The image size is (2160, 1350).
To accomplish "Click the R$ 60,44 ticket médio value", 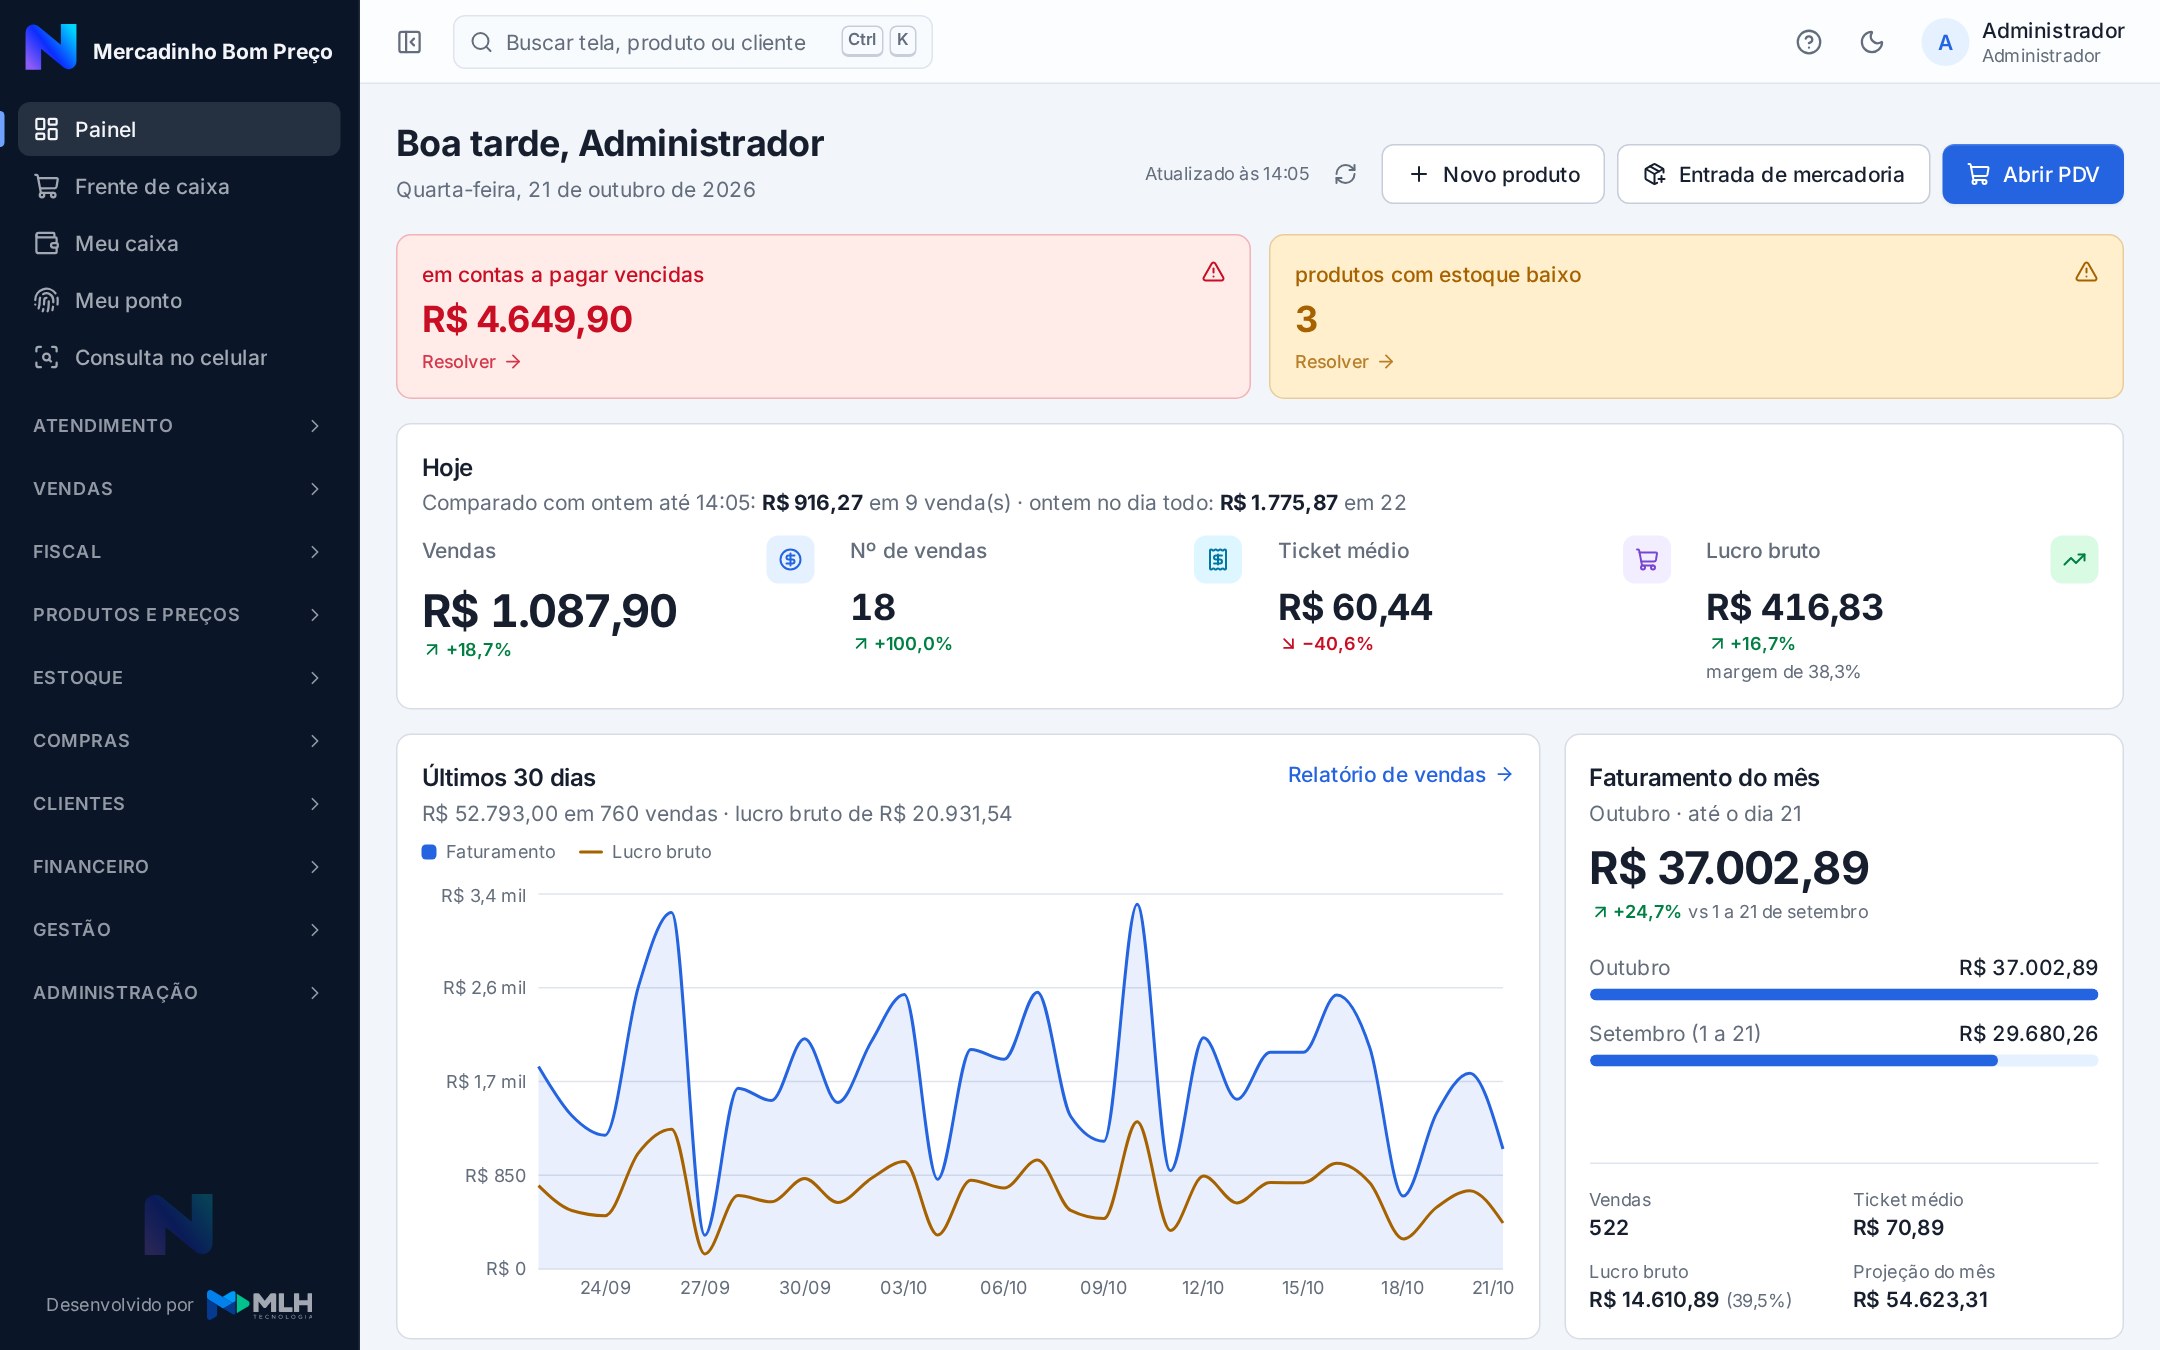I will point(1355,607).
